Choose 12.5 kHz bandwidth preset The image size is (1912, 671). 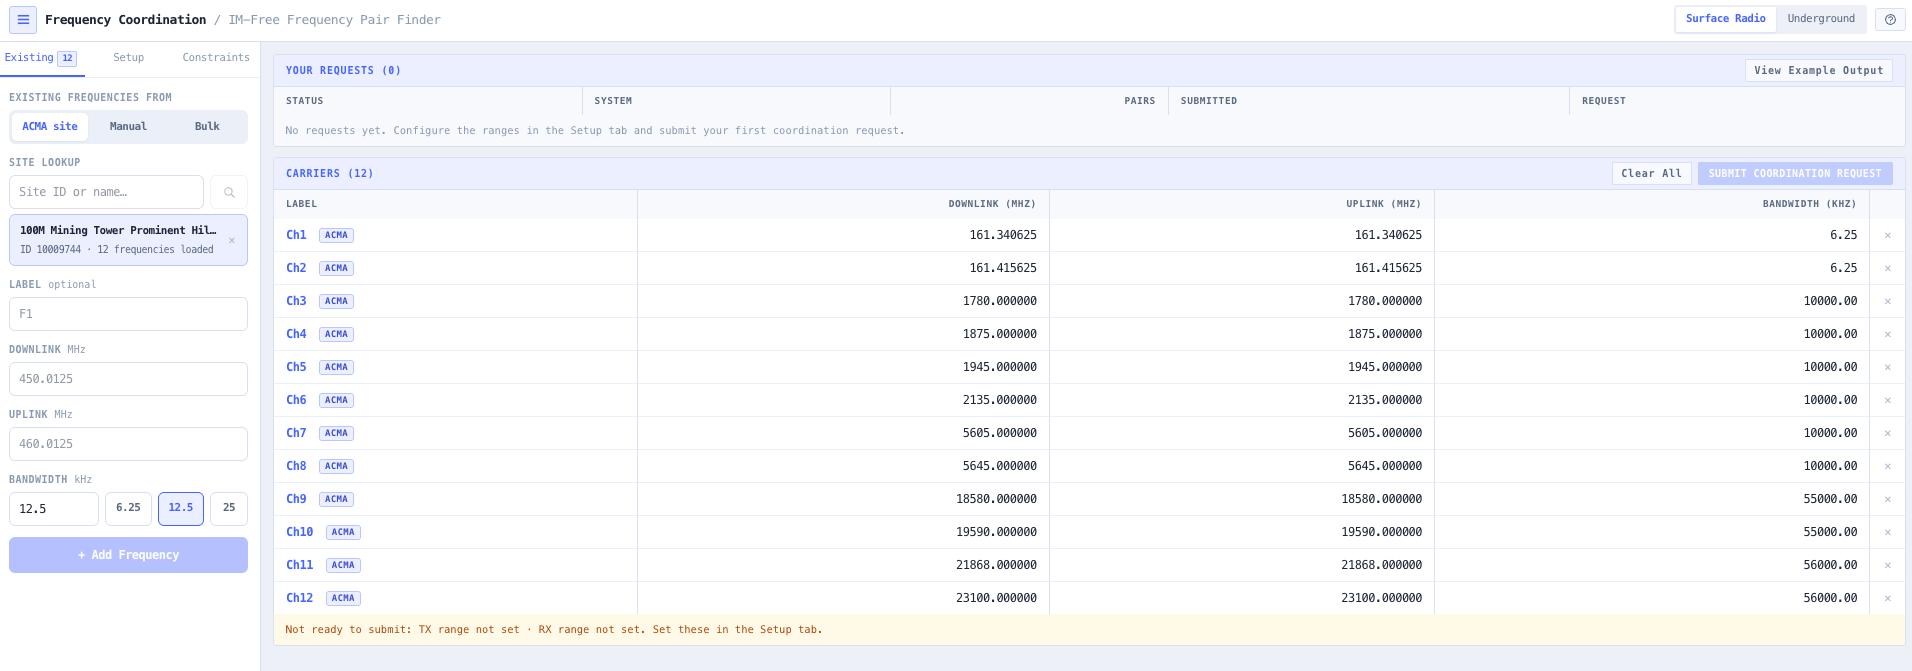tap(181, 508)
